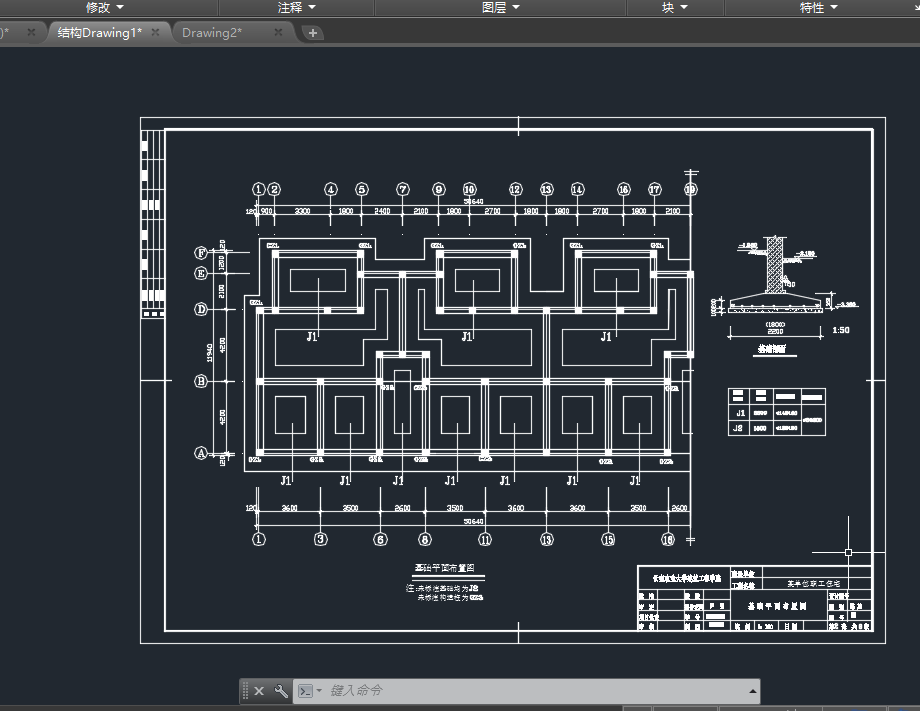The image size is (920, 711).
Task: Open command line customize wrench menu
Action: (x=281, y=691)
